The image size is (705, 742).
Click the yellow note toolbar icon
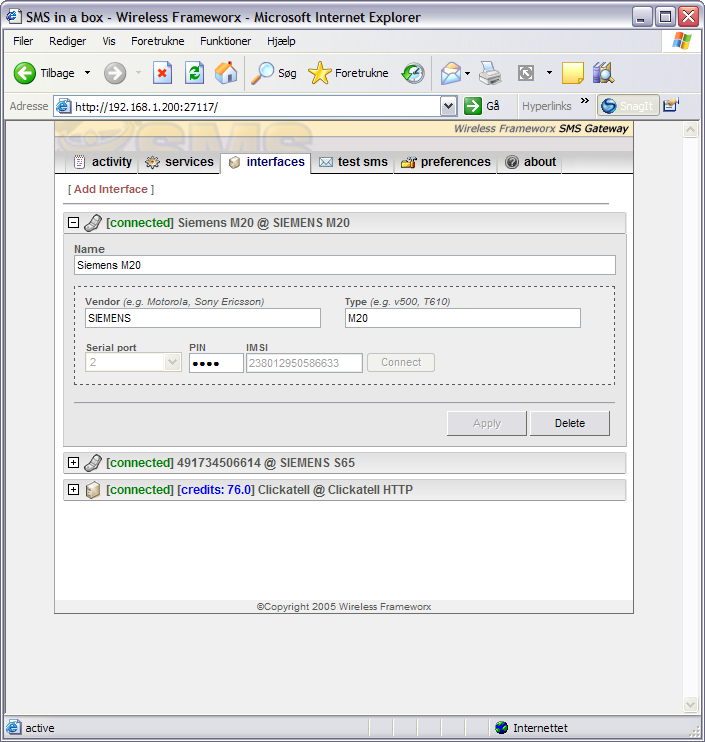(x=573, y=73)
